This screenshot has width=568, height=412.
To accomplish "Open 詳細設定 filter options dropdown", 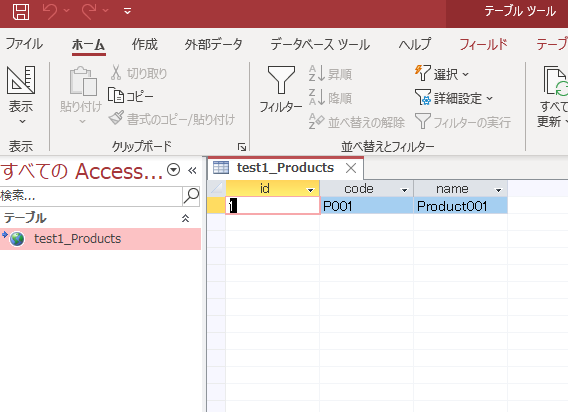I will [454, 98].
